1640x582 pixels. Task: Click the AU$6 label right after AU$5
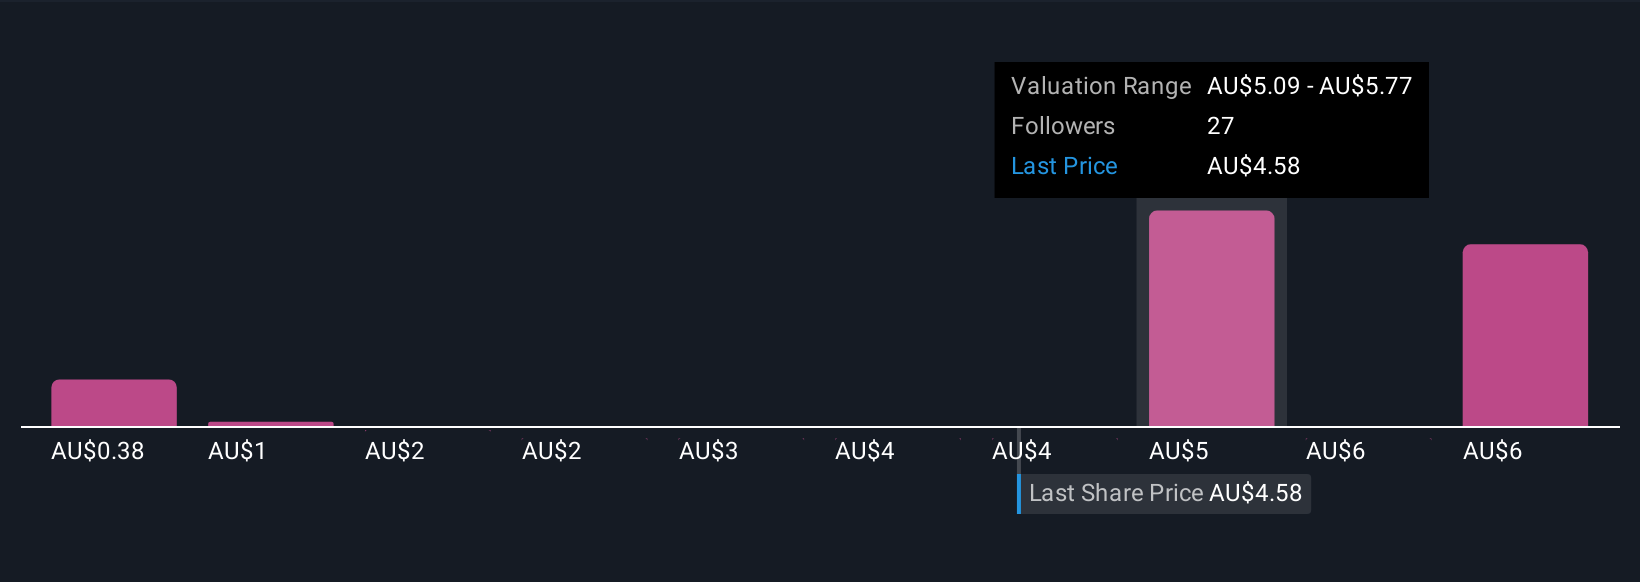click(1336, 451)
